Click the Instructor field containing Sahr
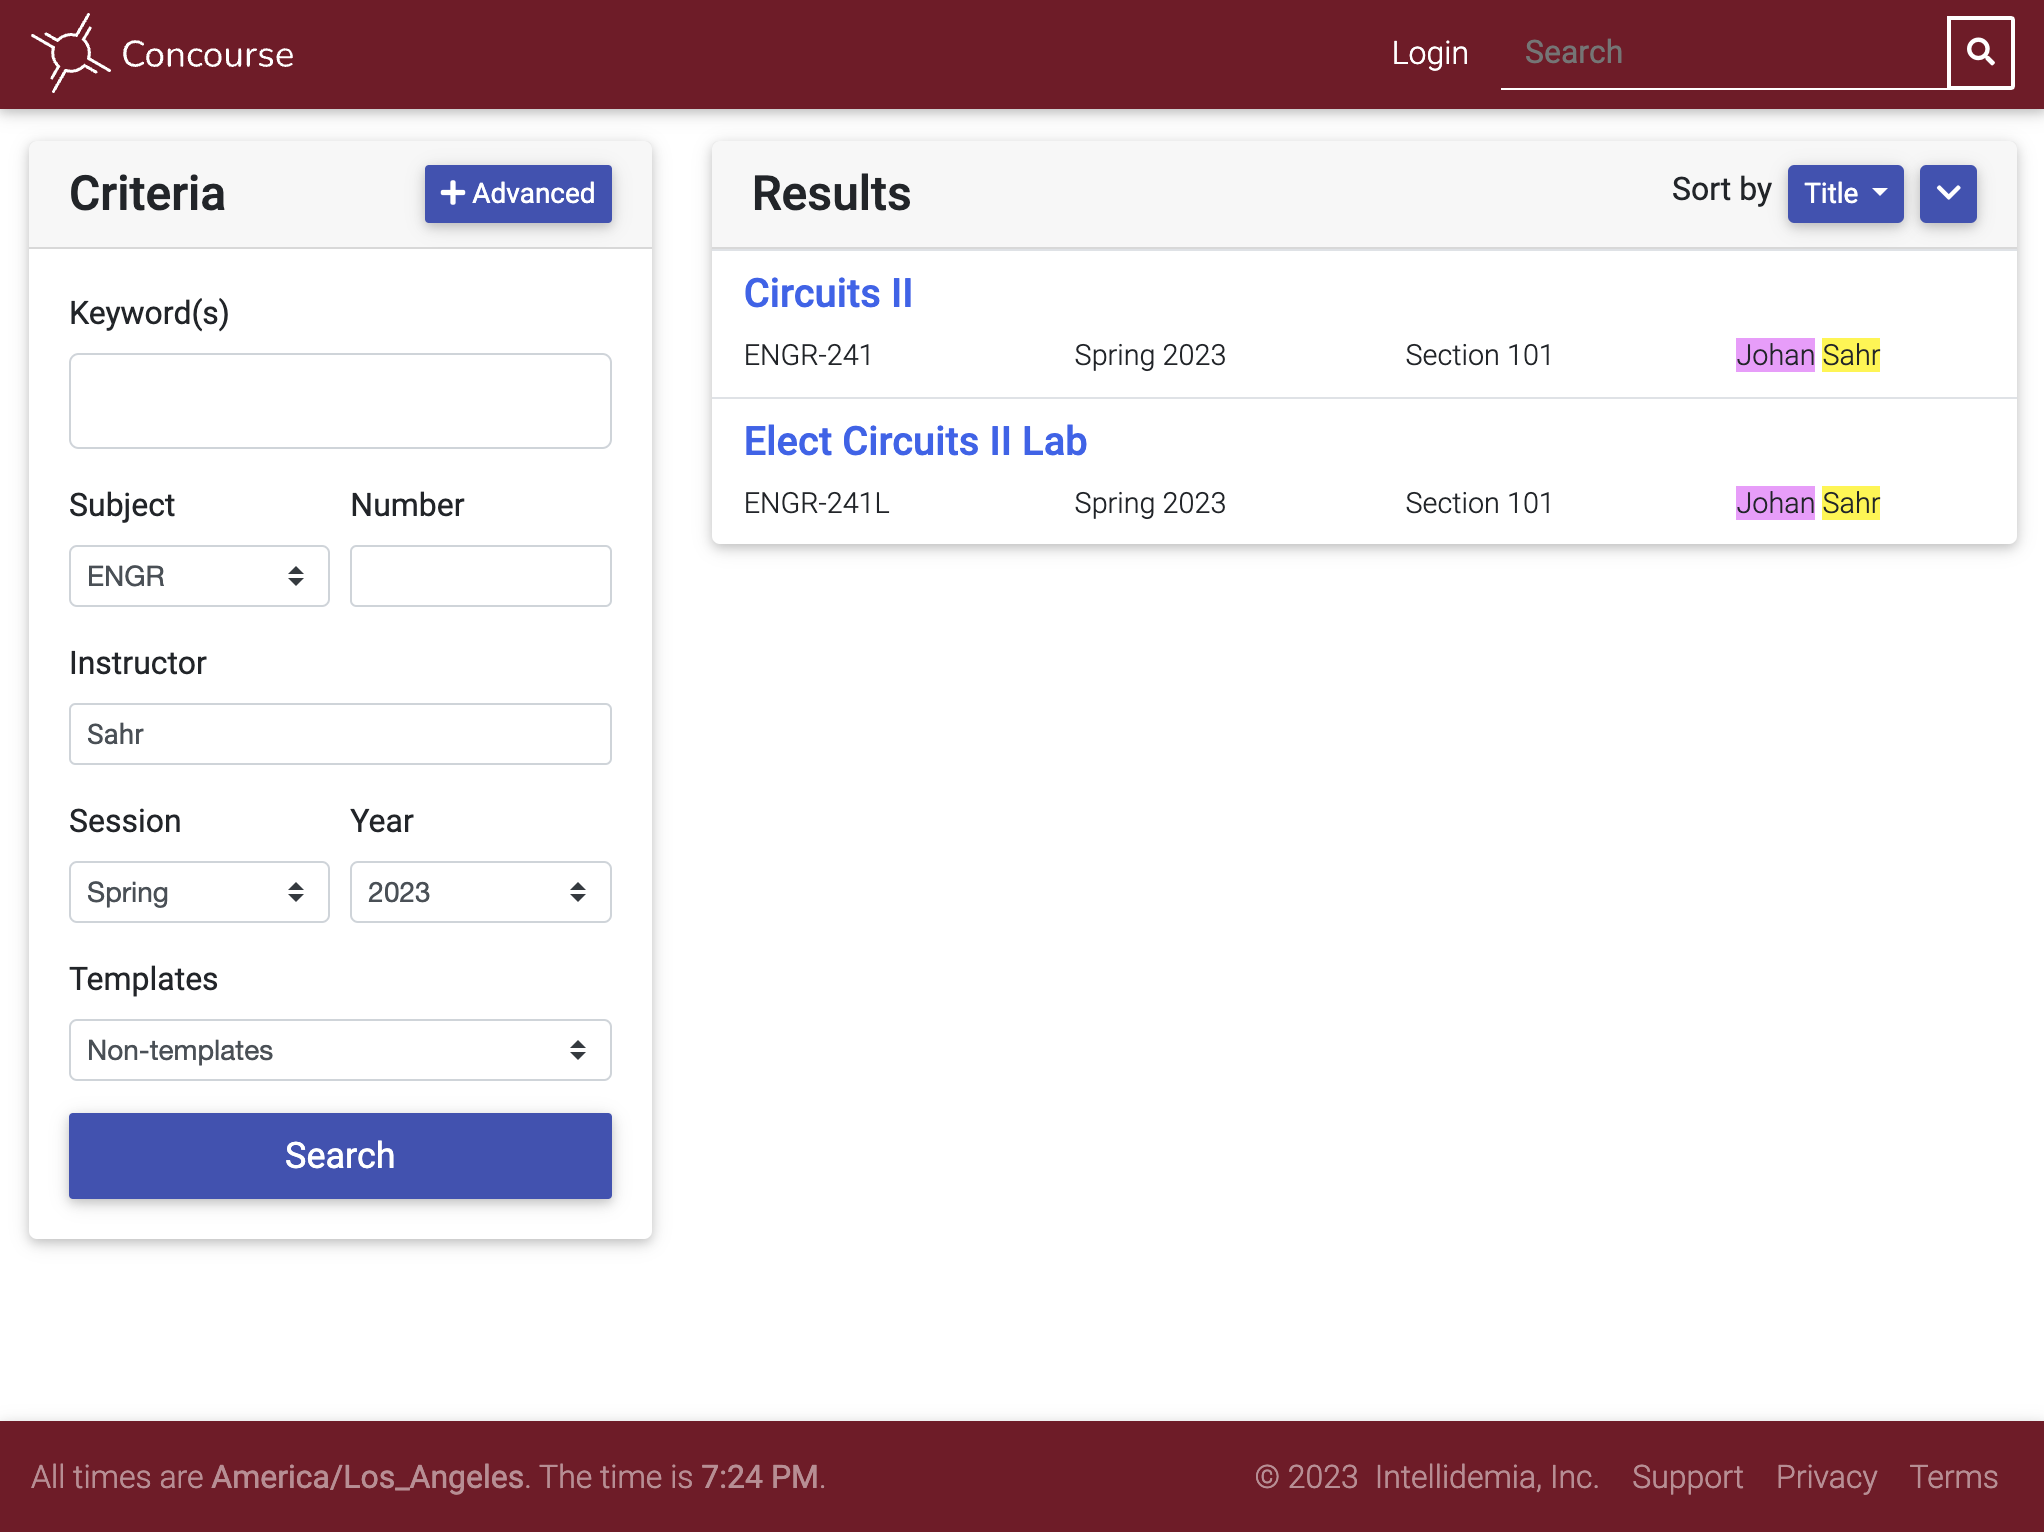This screenshot has height=1532, width=2044. [340, 734]
